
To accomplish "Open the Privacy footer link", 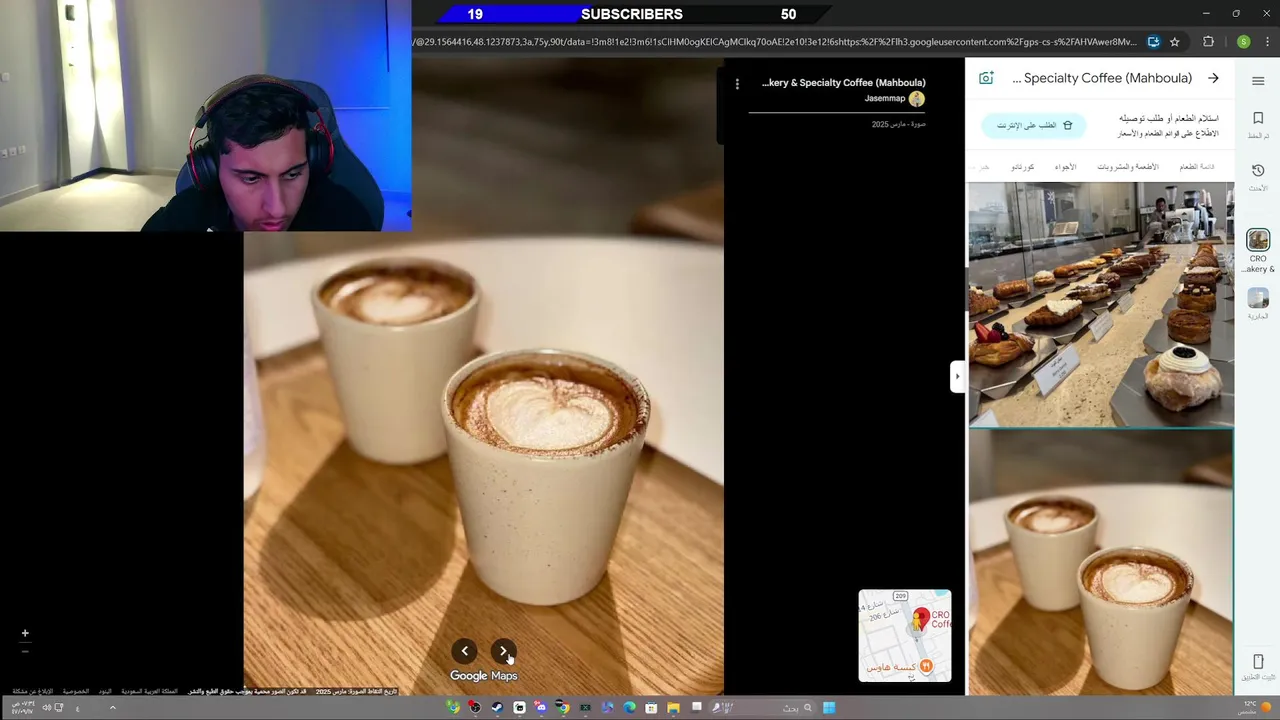I will click(76, 691).
